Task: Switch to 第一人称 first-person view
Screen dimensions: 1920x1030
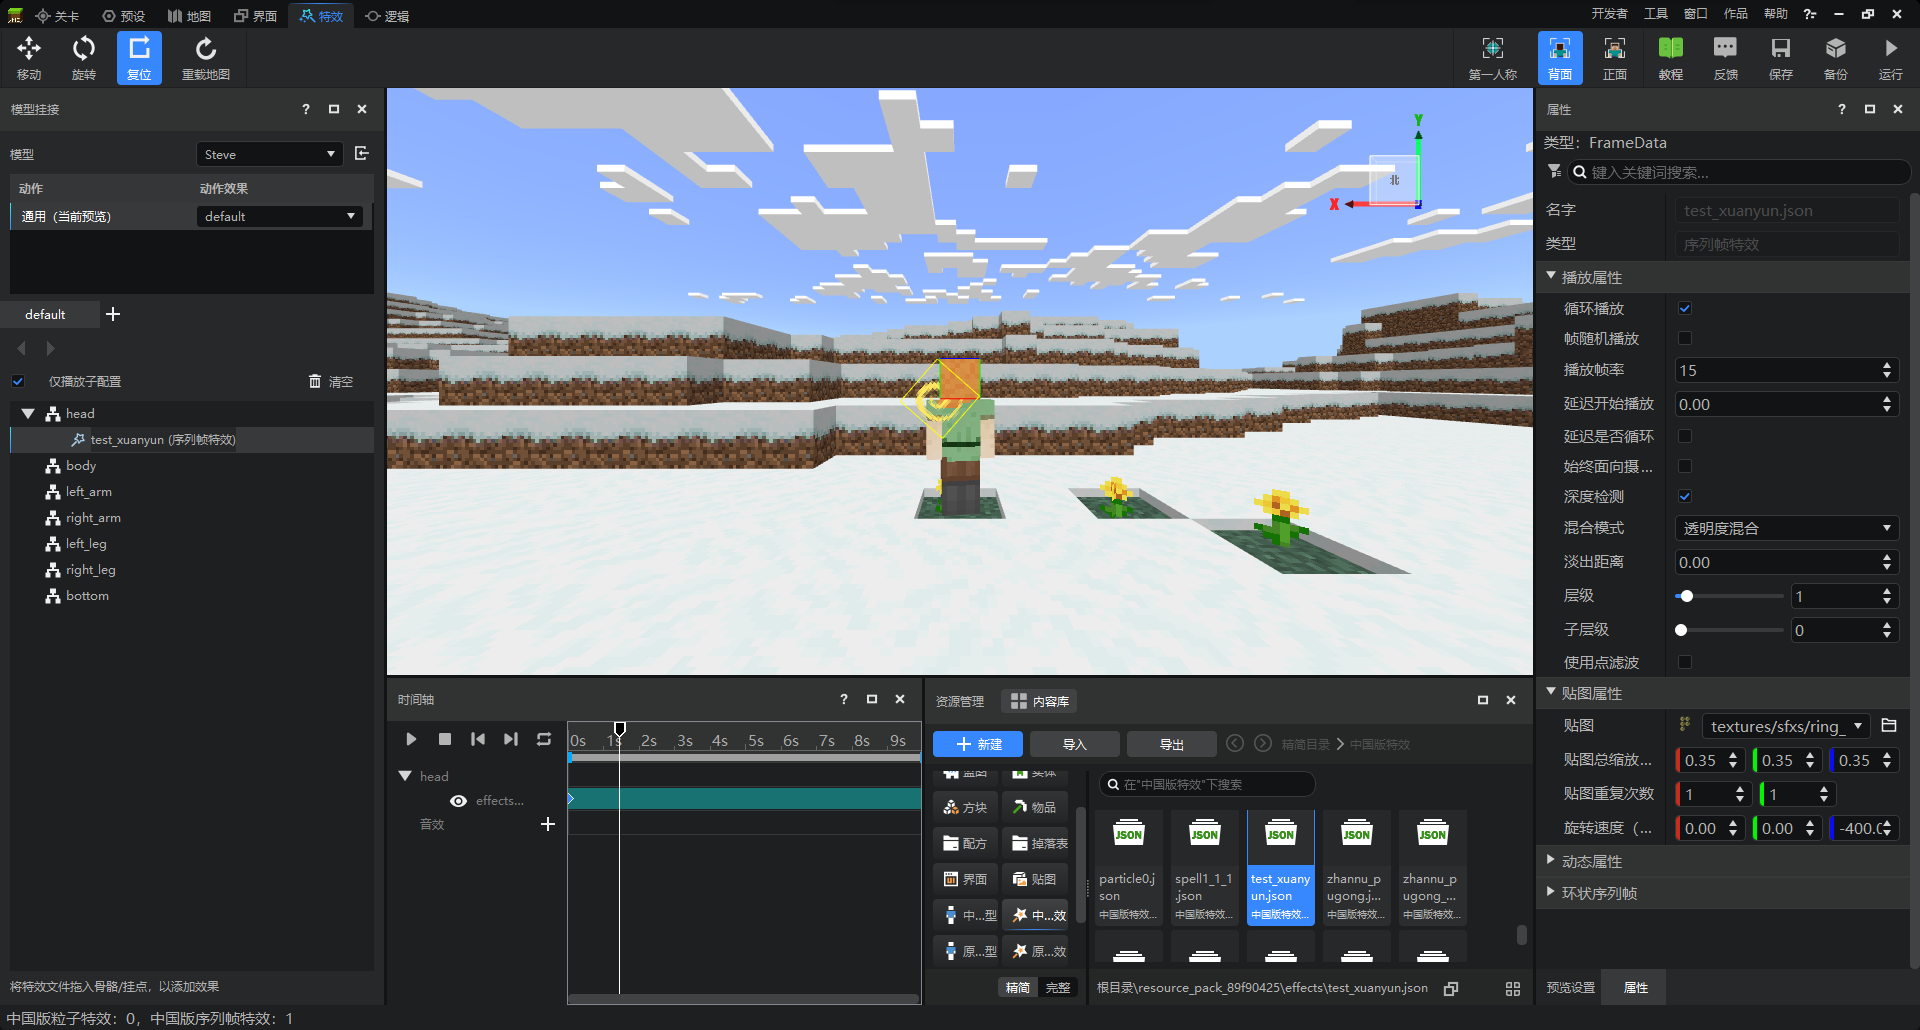Action: pos(1492,58)
